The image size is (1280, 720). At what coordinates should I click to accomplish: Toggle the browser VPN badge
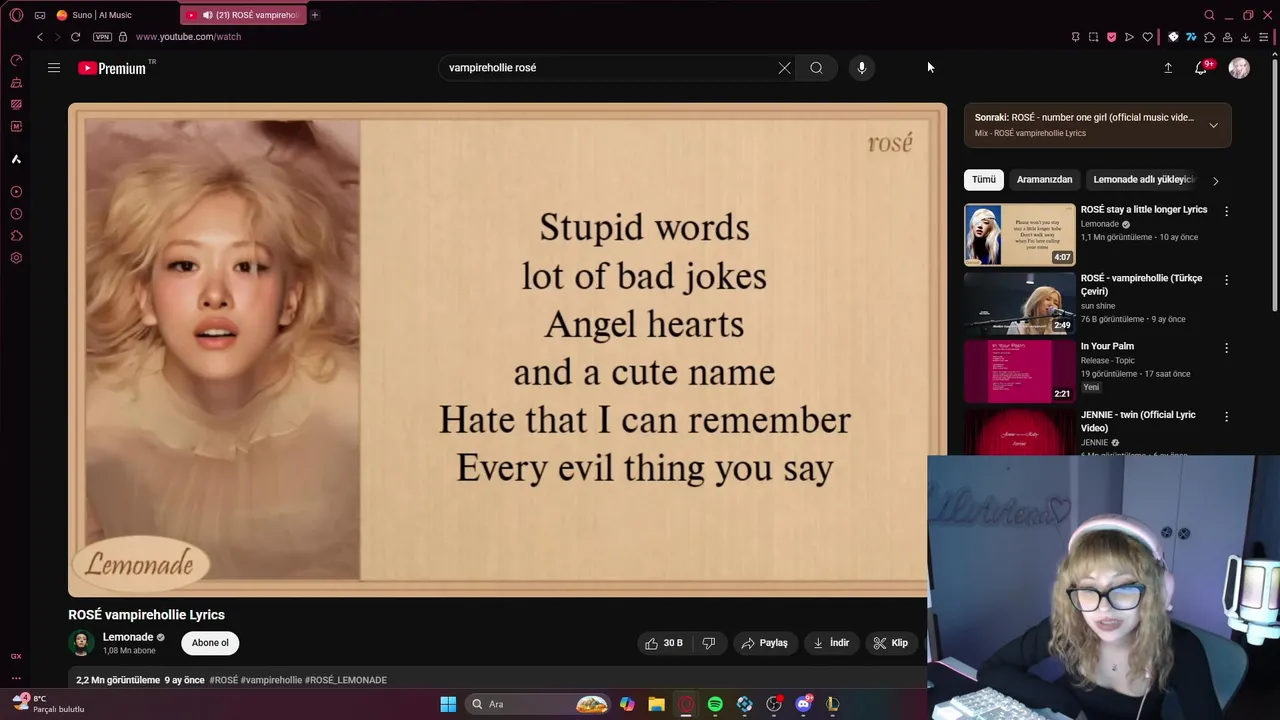pyautogui.click(x=102, y=37)
